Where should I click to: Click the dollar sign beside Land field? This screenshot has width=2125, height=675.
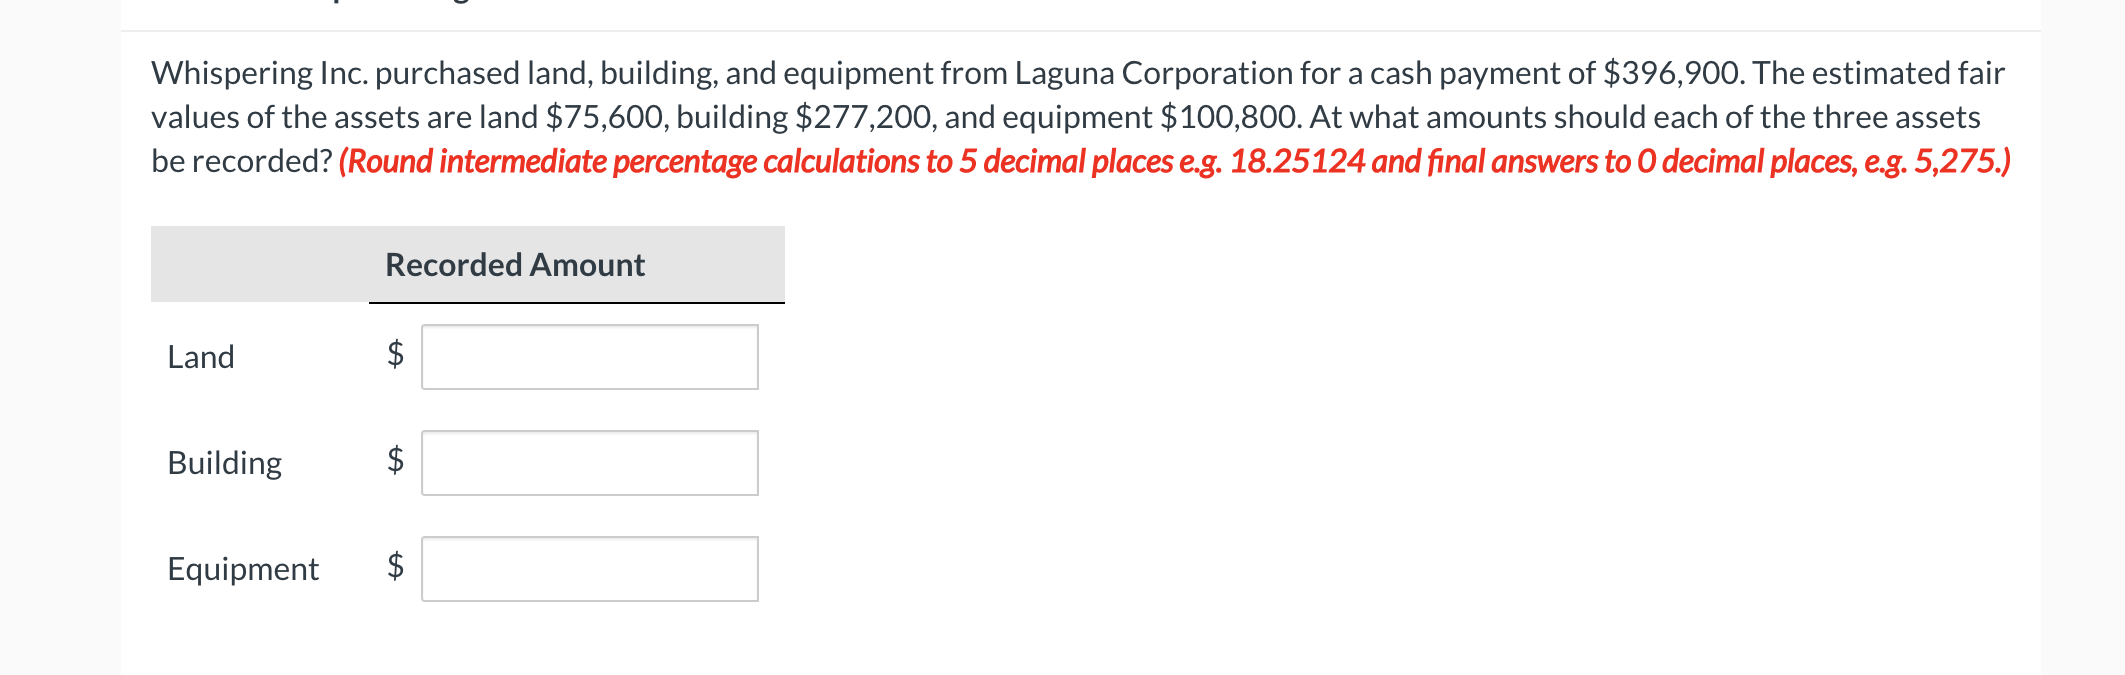coord(394,356)
